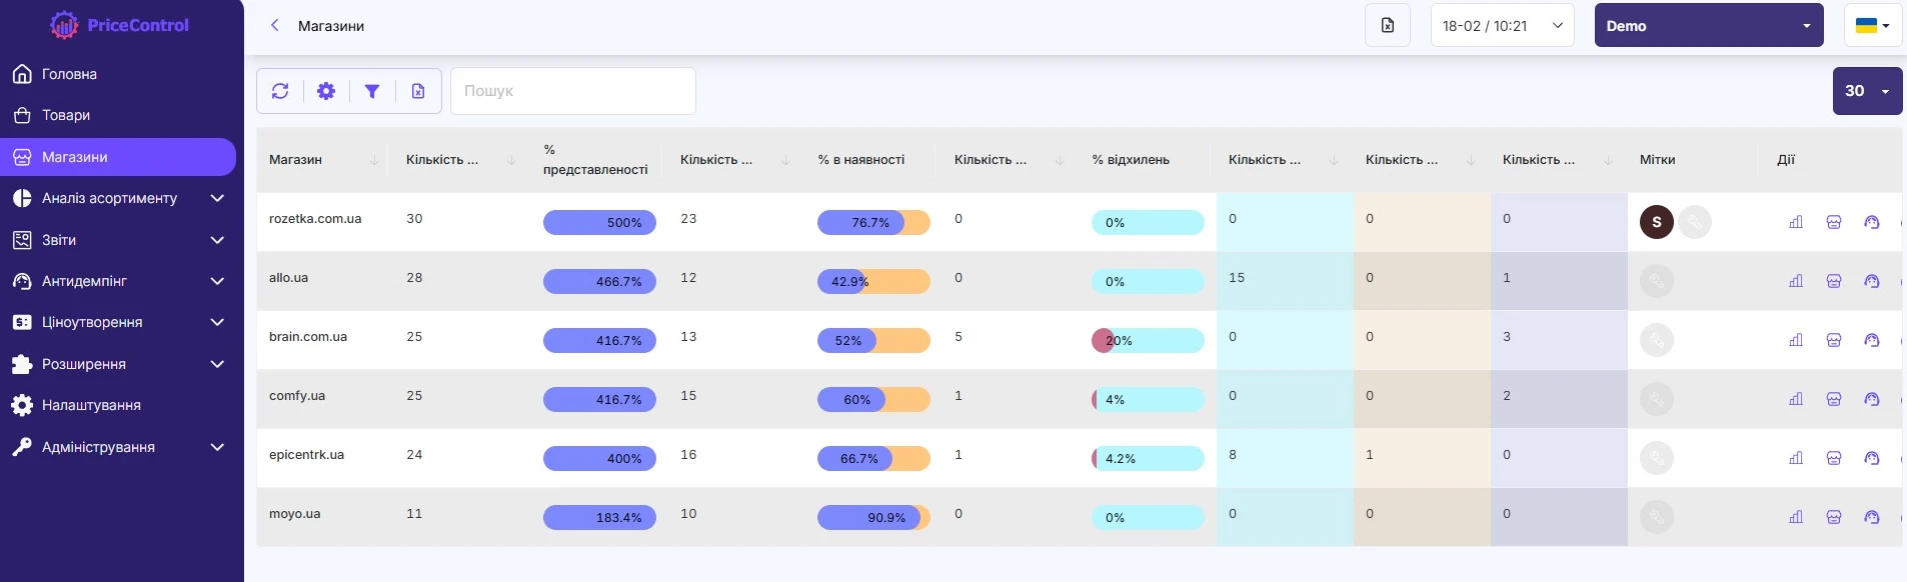
Task: Open store icon for epicentrk.ua row
Action: 1834,458
